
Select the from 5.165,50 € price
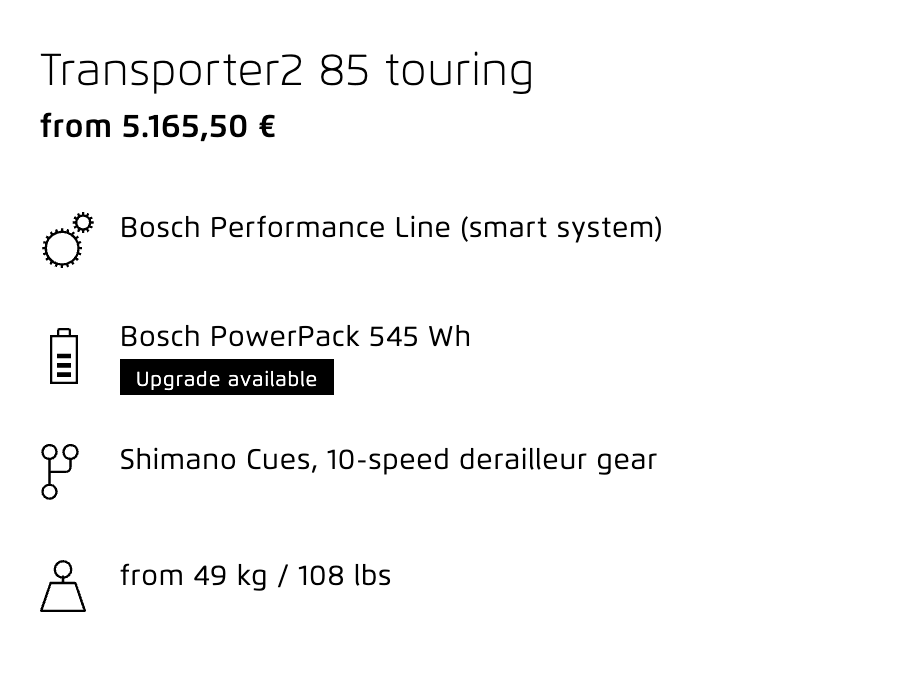158,127
